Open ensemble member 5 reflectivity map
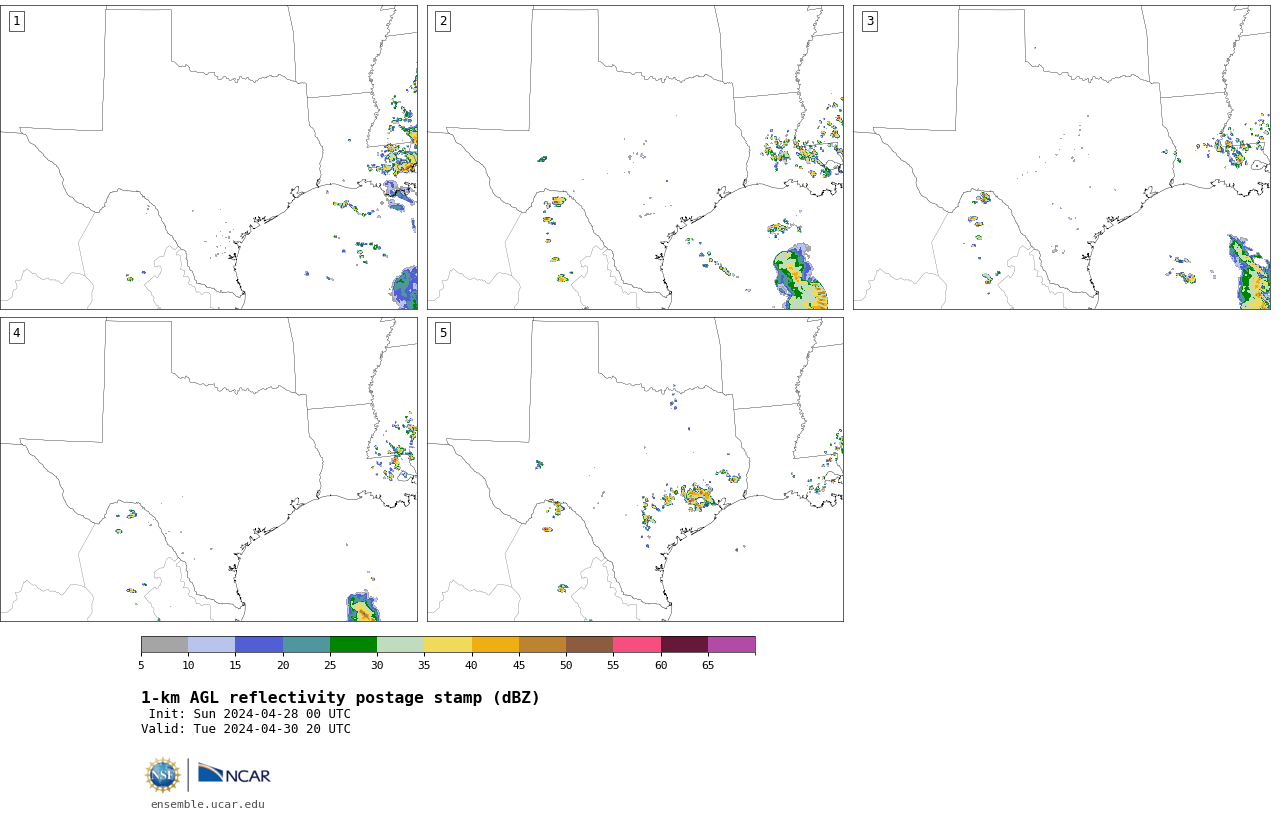Viewport: 1280px width, 815px height. [x=635, y=469]
